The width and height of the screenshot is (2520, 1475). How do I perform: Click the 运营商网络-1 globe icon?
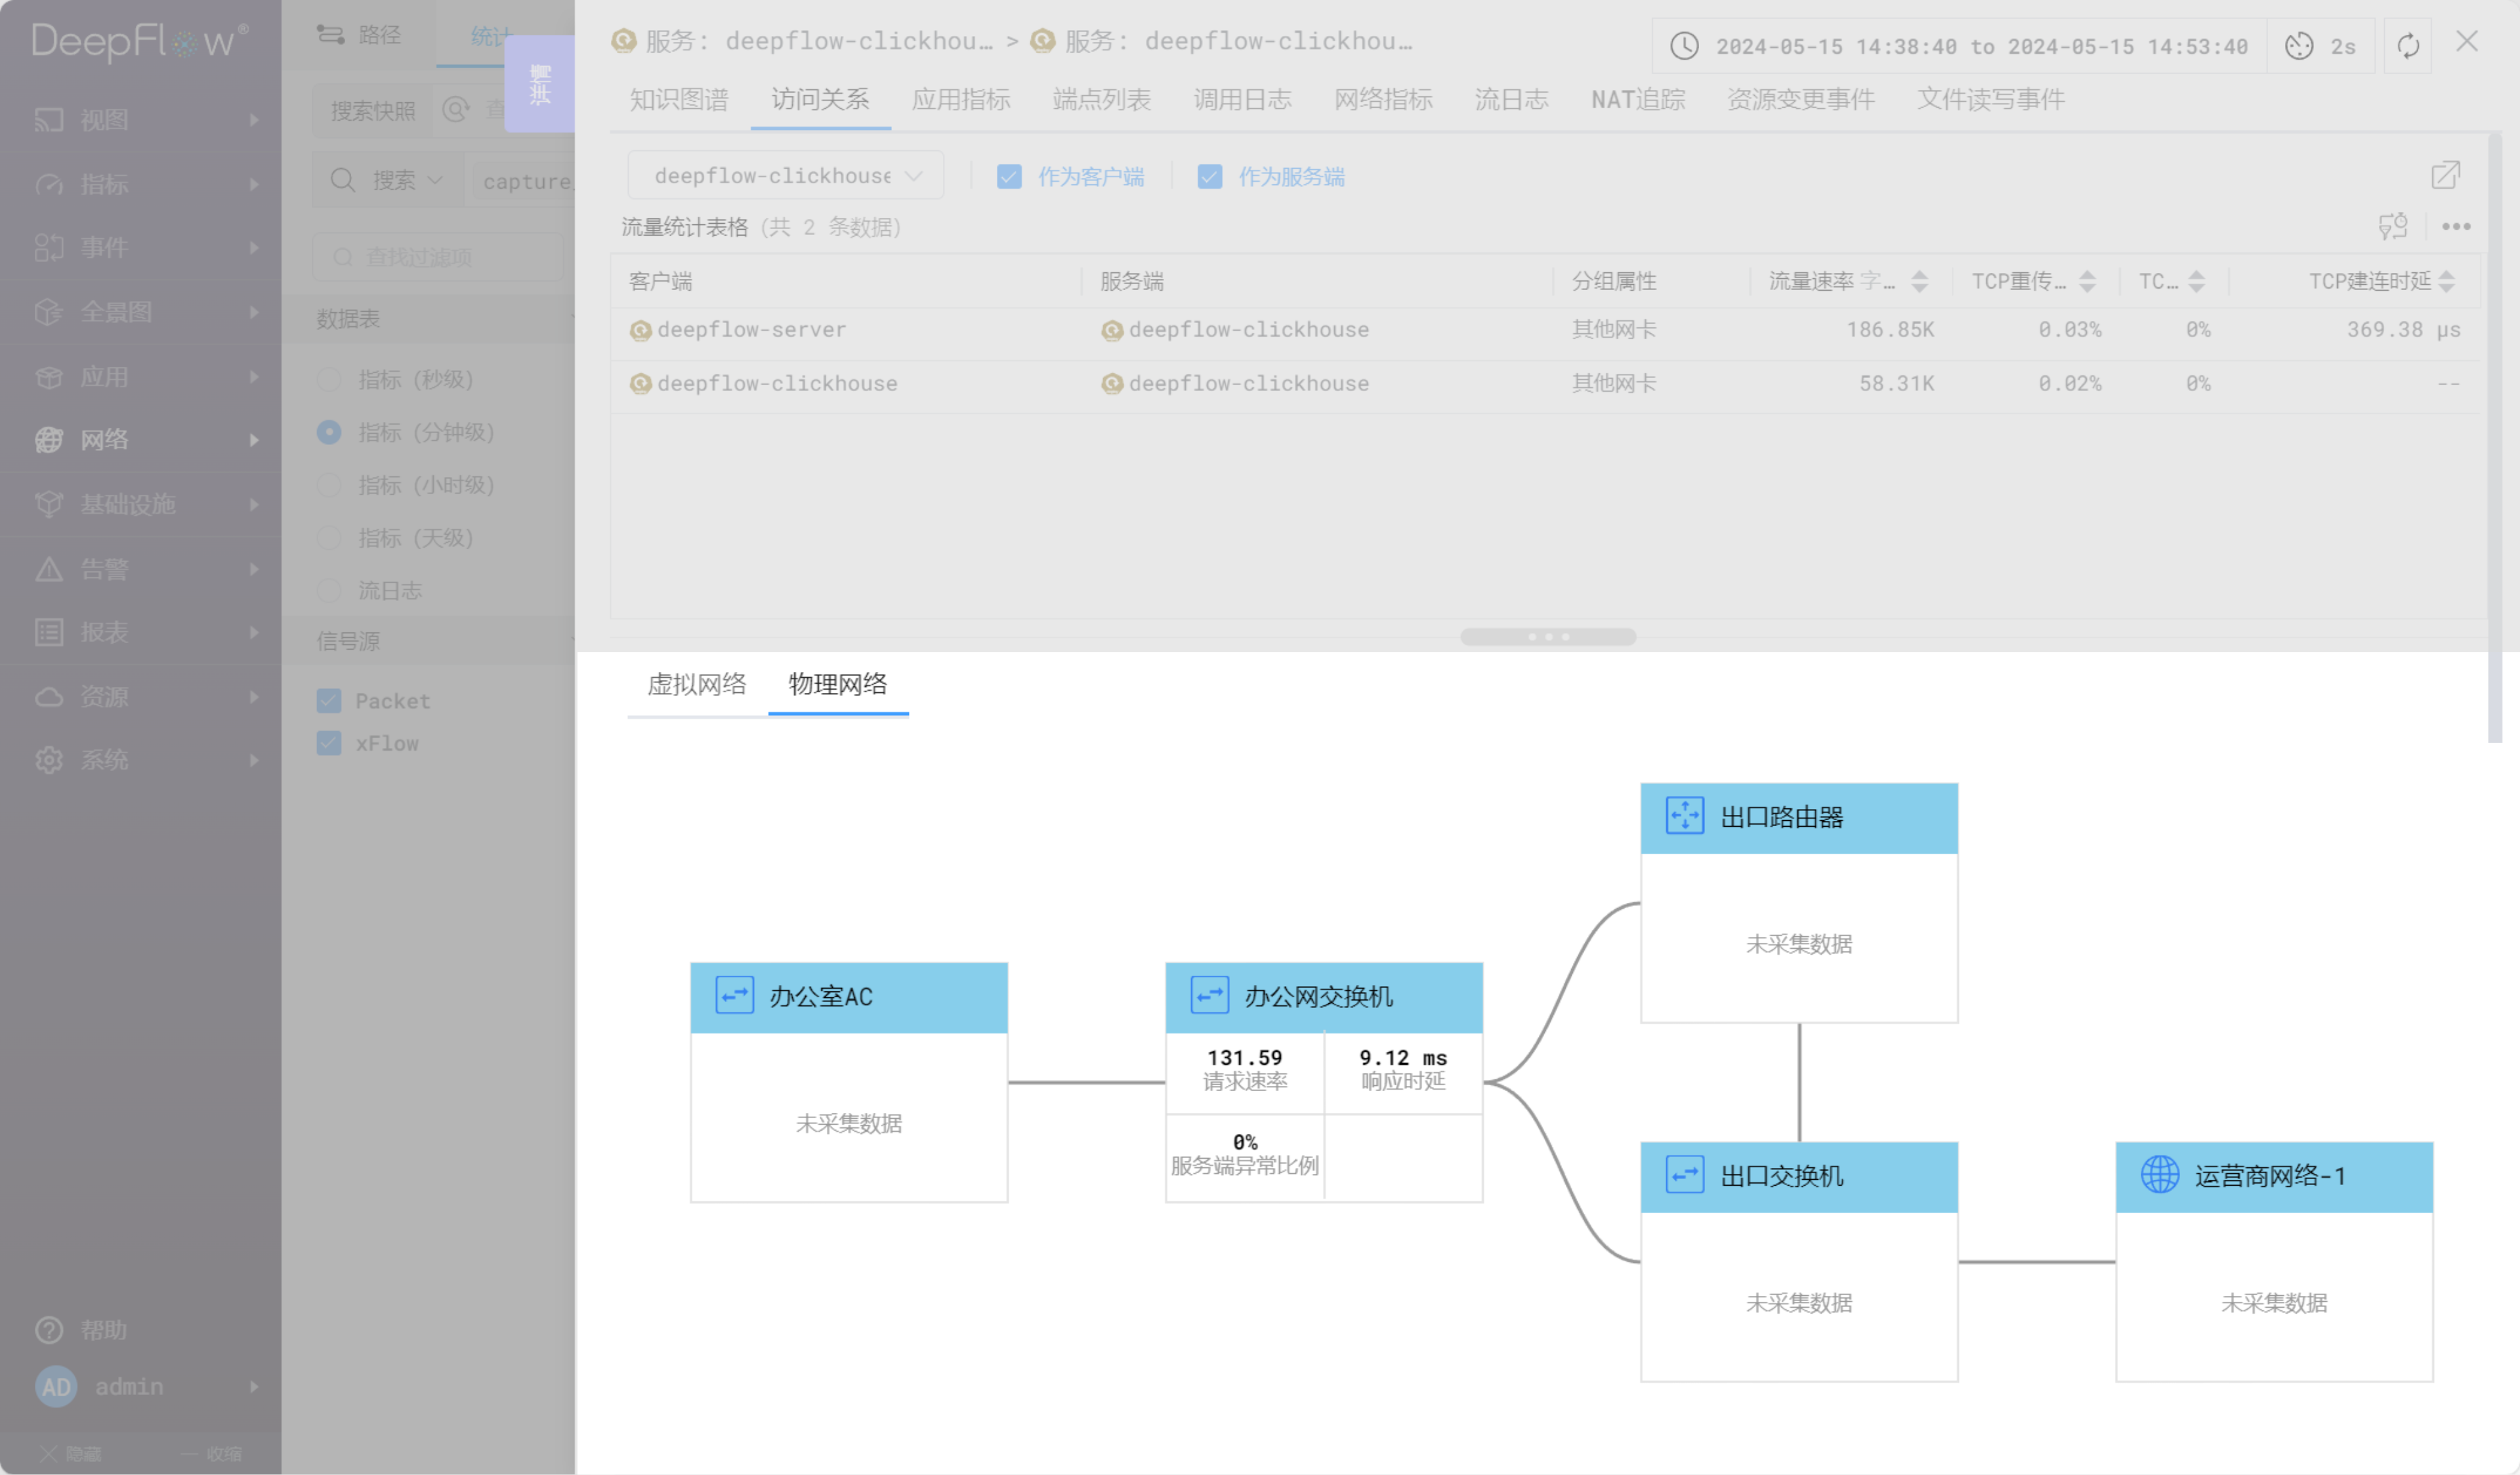click(2159, 1175)
